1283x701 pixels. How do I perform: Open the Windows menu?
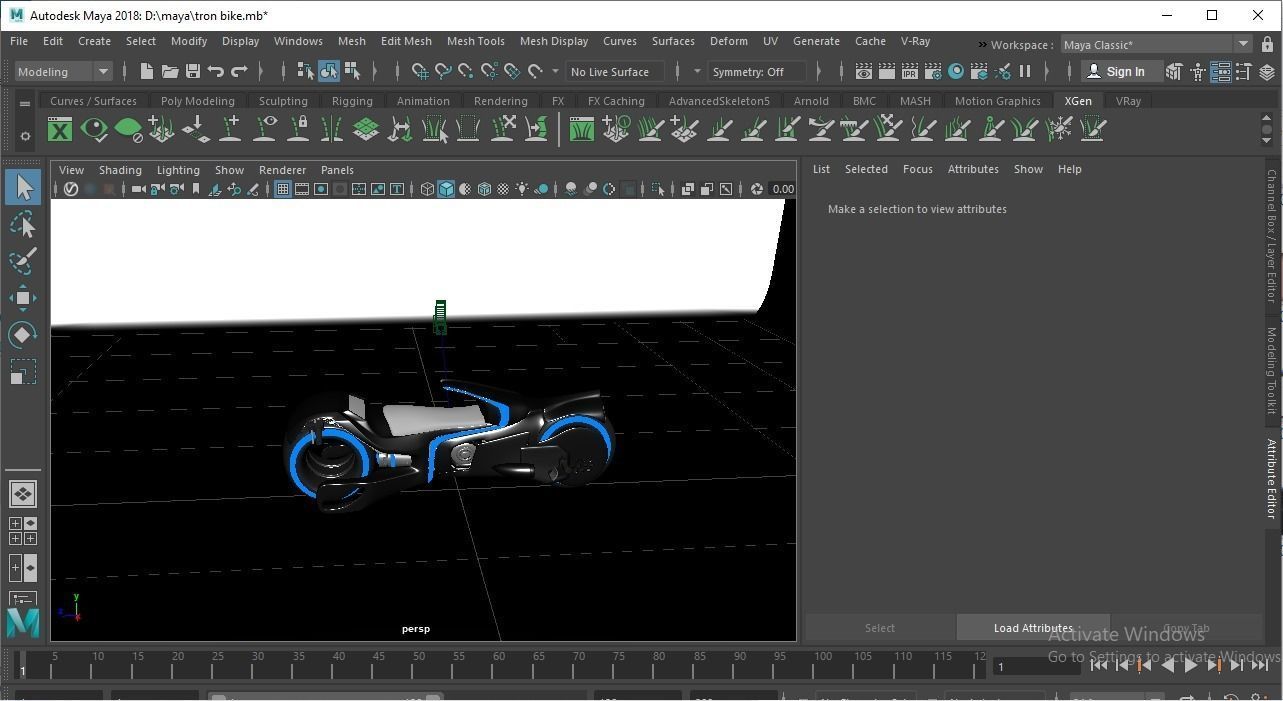pyautogui.click(x=298, y=41)
